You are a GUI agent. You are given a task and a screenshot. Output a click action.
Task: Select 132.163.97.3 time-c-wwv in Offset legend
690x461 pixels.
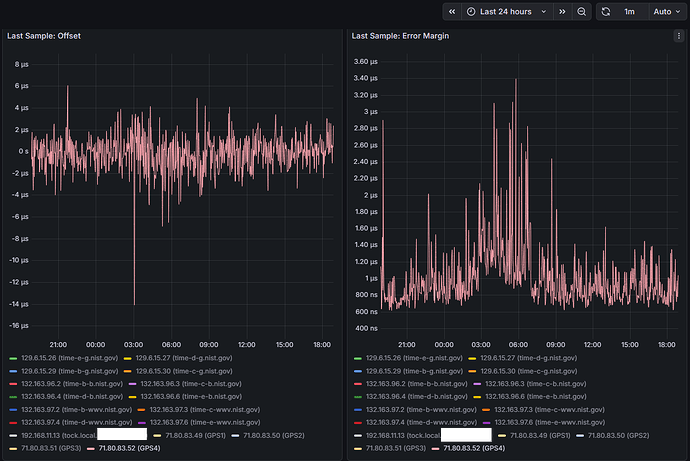point(205,410)
